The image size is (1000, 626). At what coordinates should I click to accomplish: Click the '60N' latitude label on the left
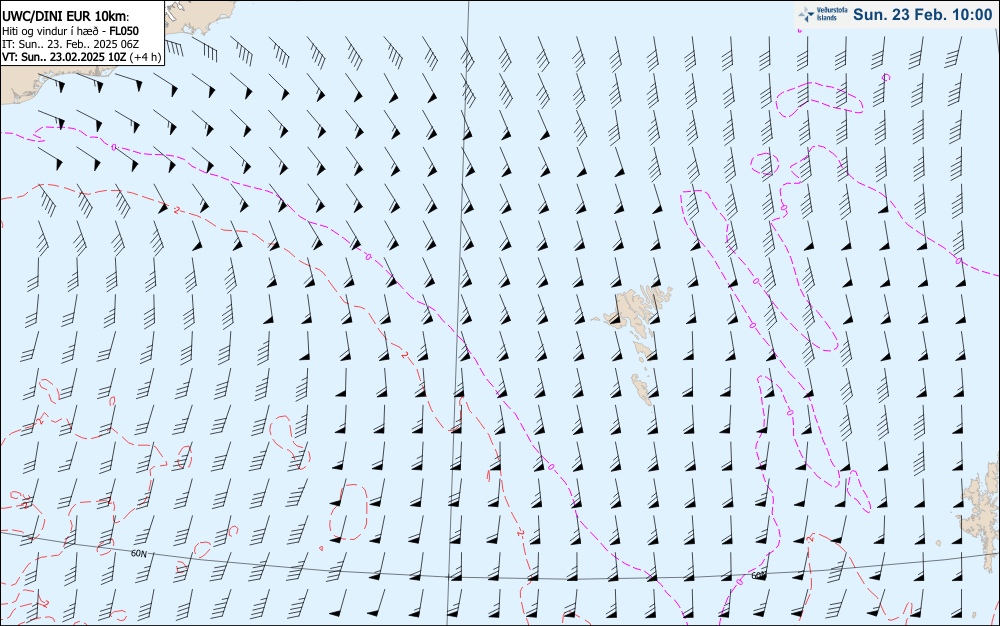tap(138, 553)
